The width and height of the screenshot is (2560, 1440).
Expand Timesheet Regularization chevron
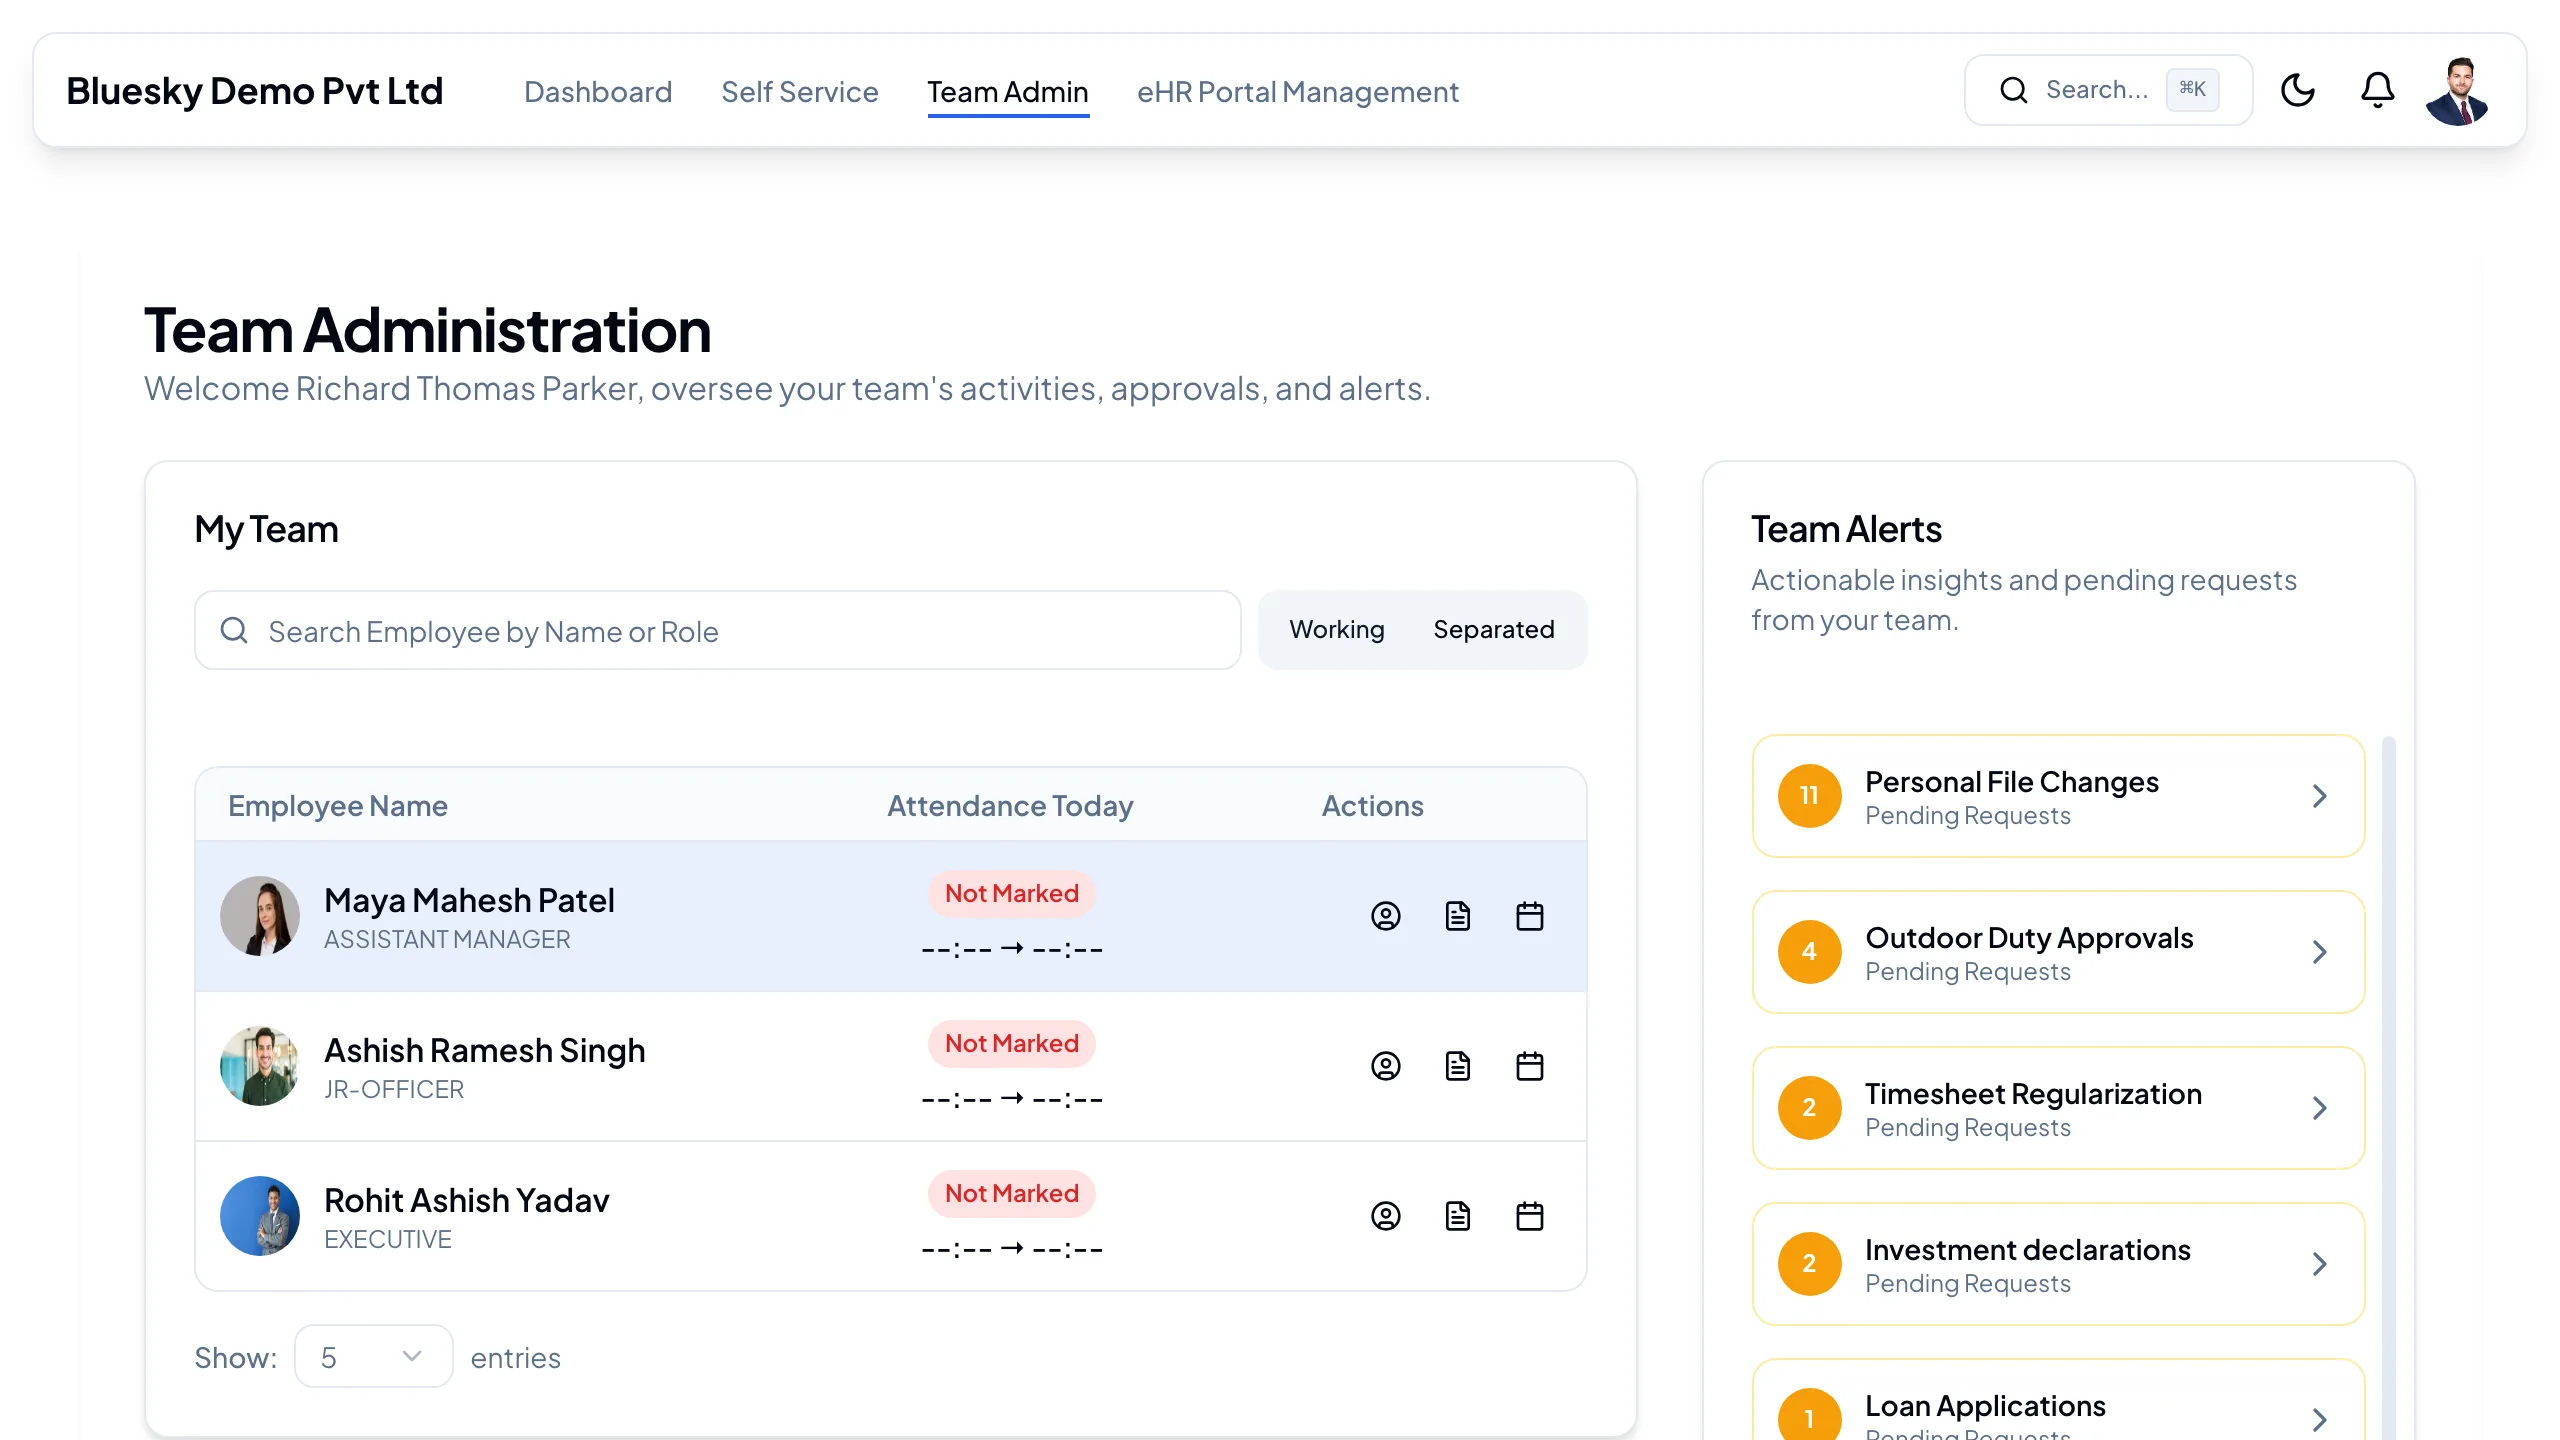[2320, 1108]
